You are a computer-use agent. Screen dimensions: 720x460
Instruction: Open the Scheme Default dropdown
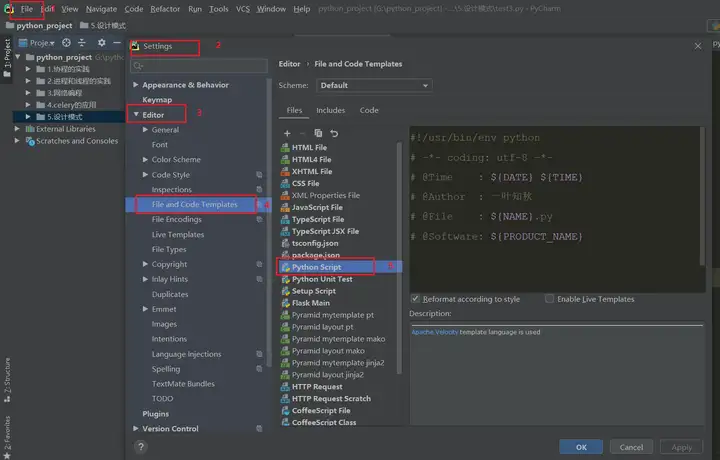click(374, 85)
